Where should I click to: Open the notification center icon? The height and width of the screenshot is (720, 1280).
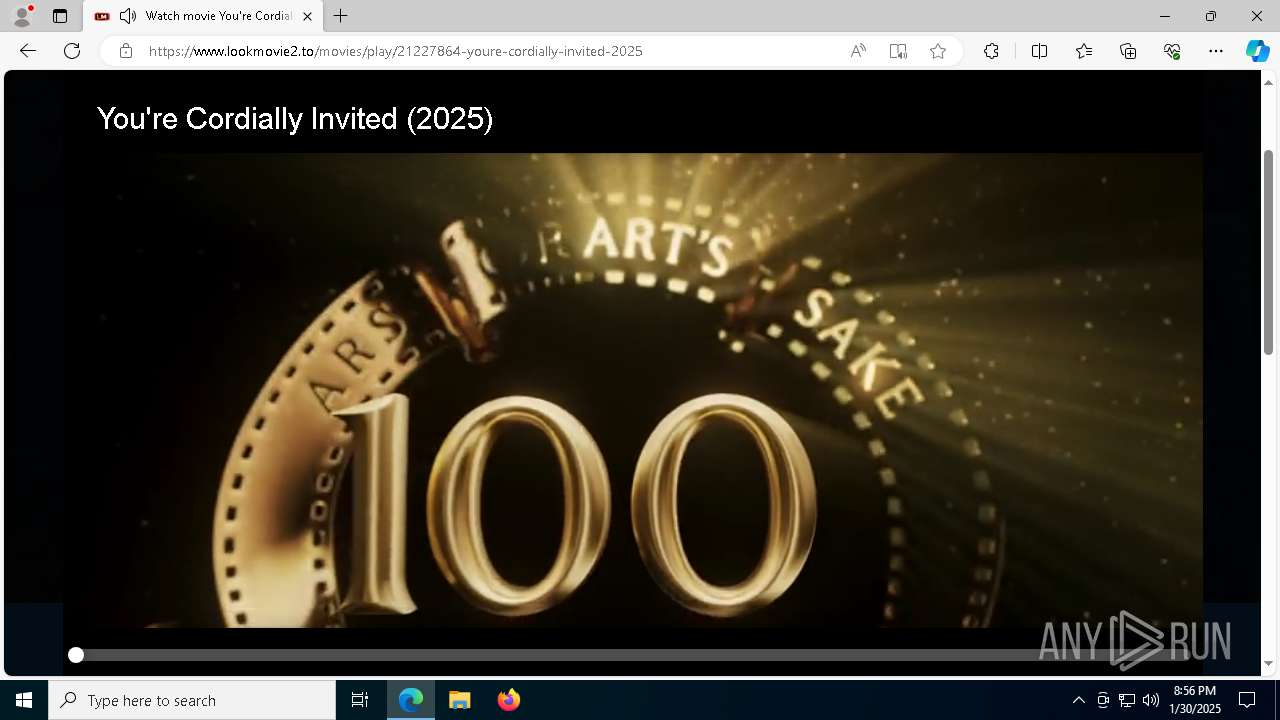pyautogui.click(x=1247, y=700)
